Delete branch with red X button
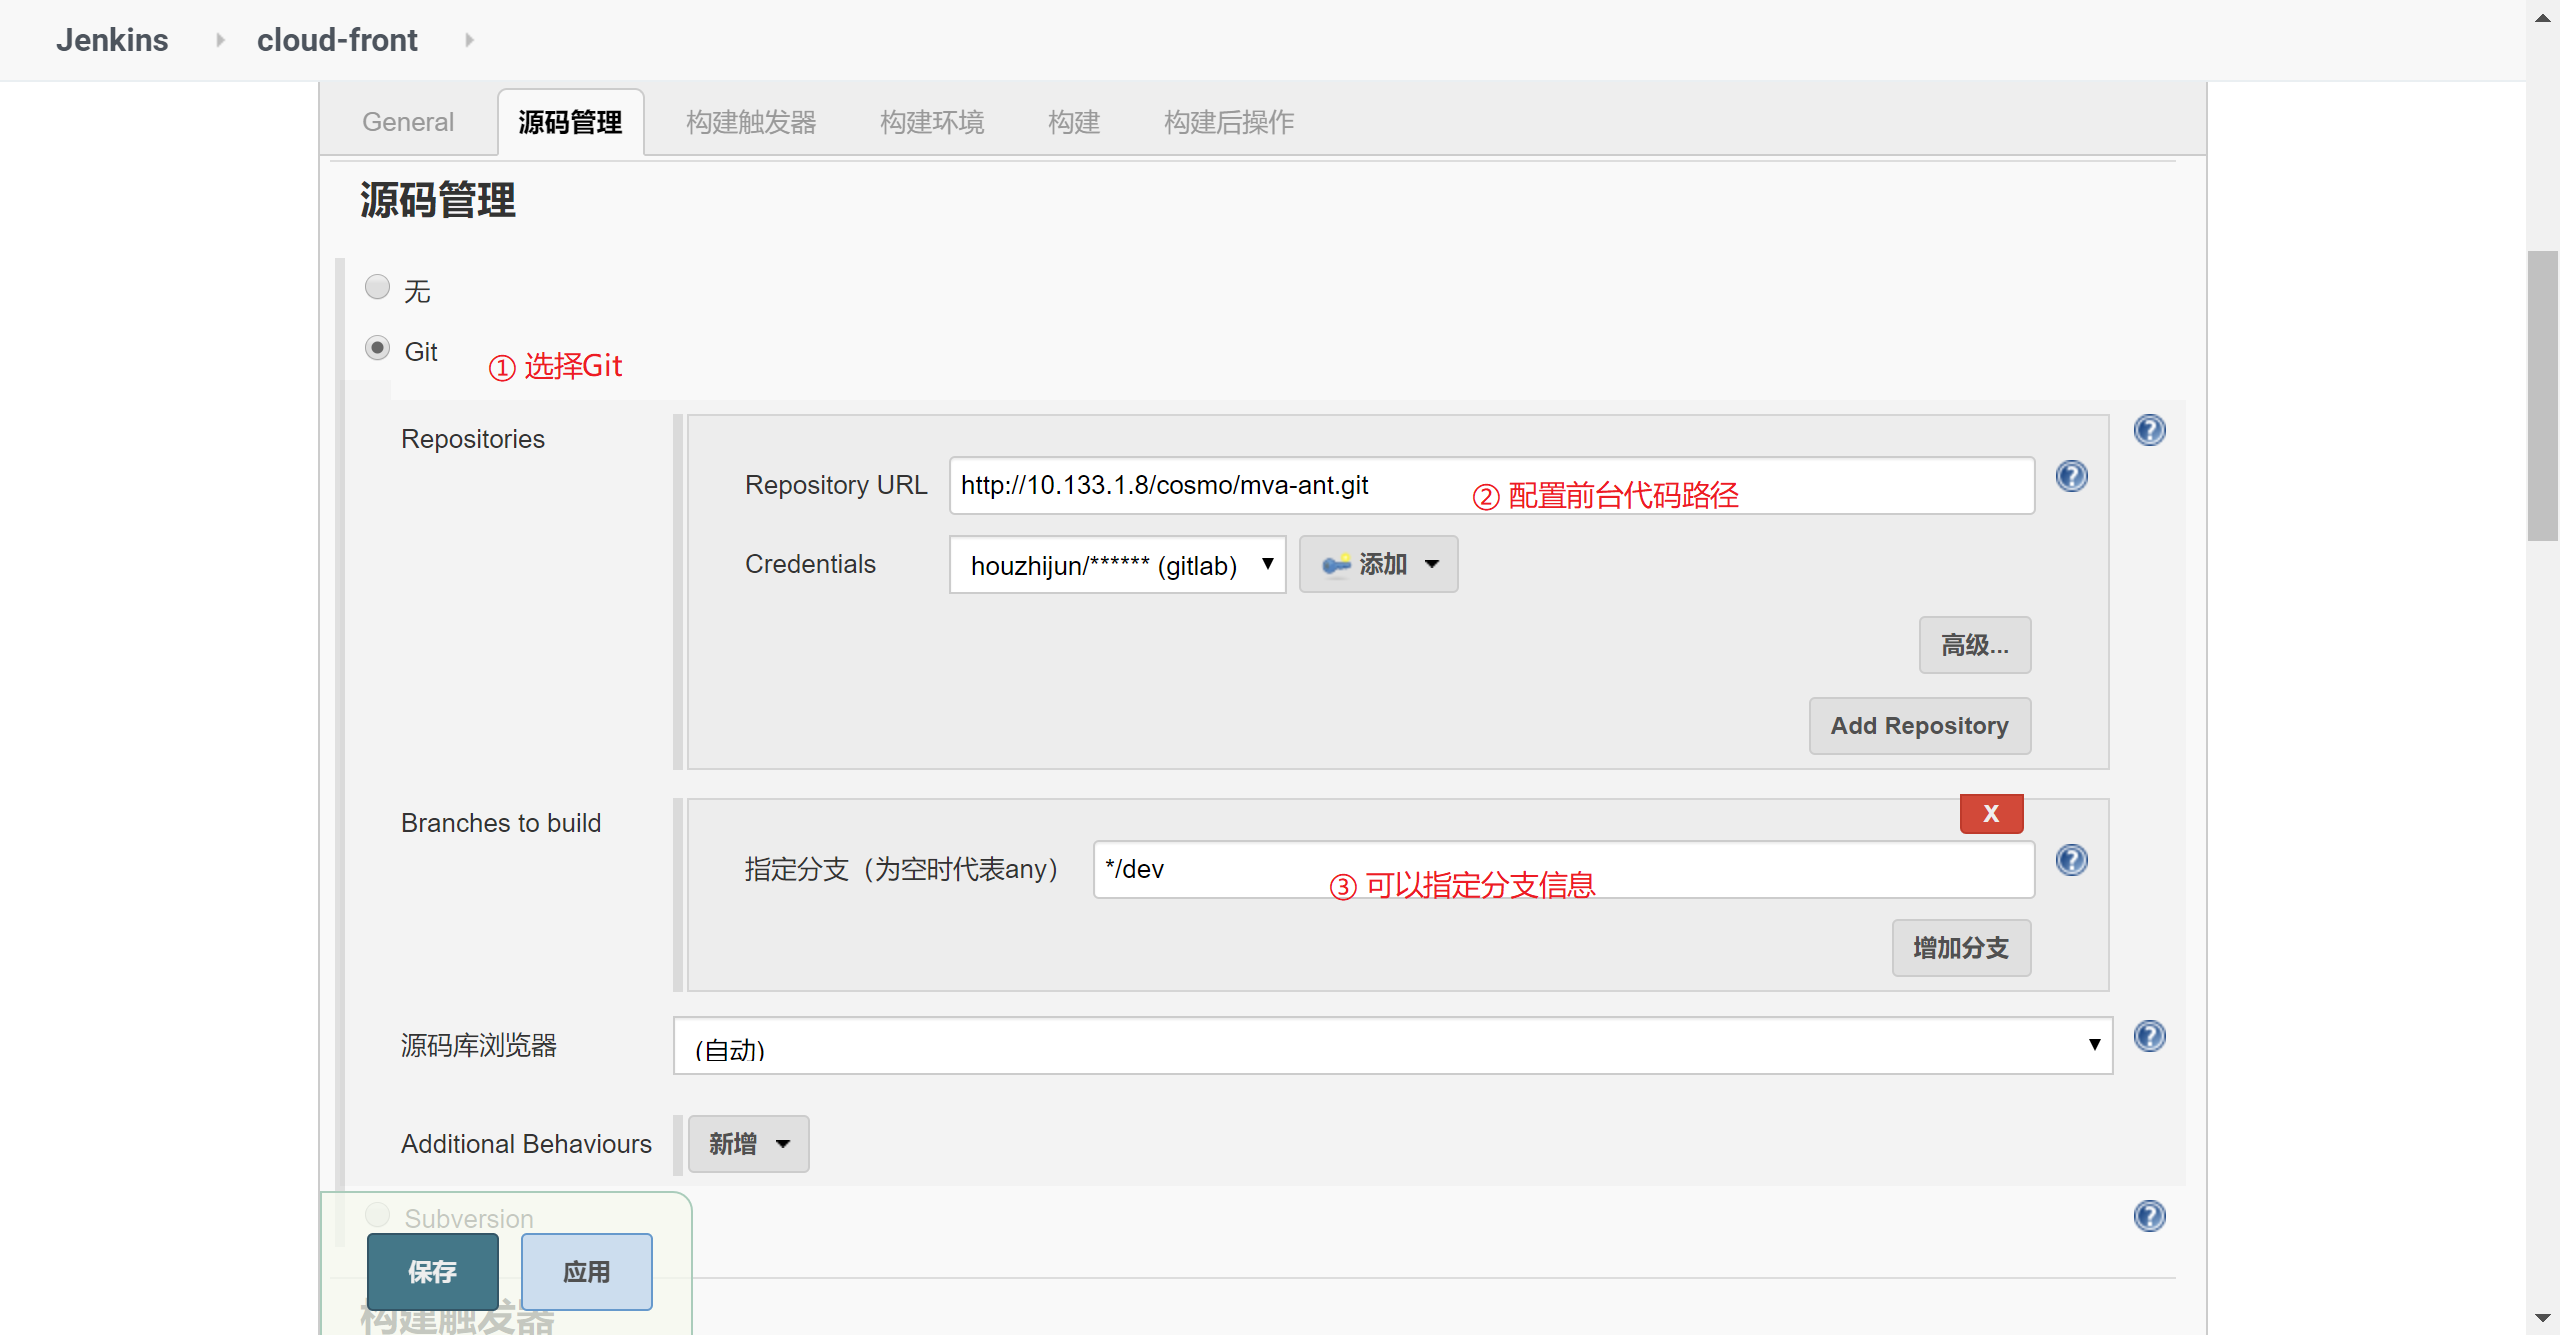The height and width of the screenshot is (1335, 2560). 1990,813
